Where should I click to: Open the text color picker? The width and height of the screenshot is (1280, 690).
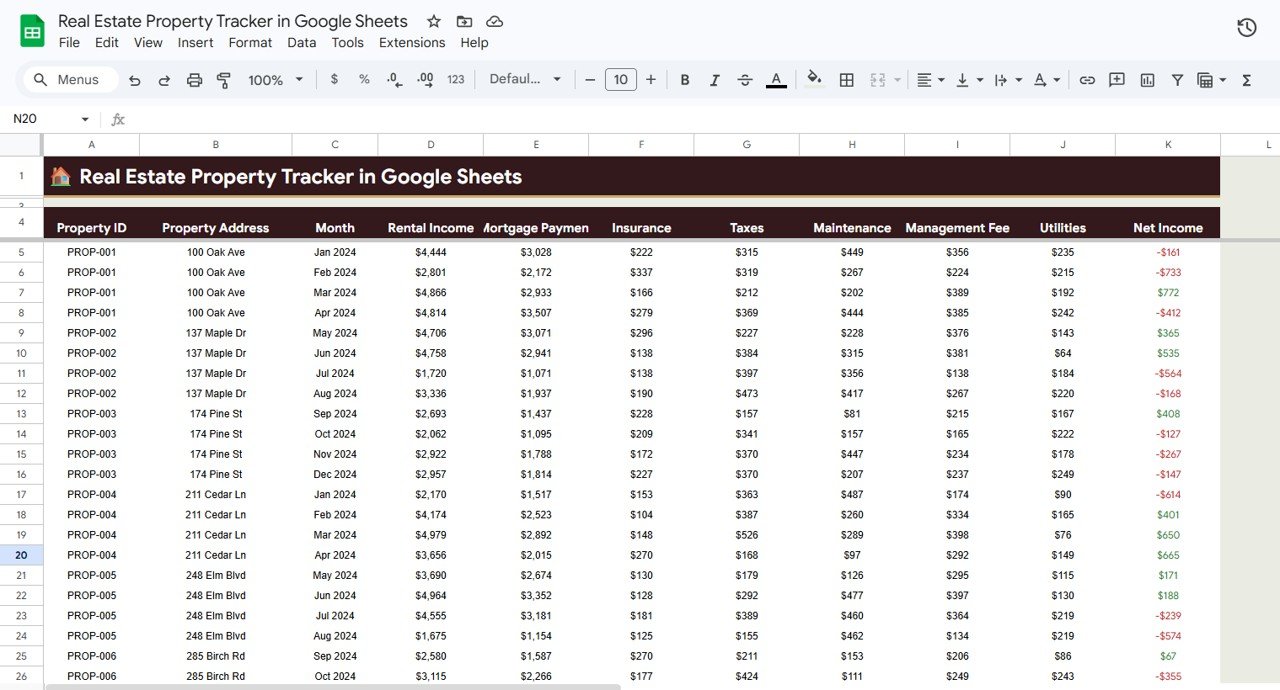[x=776, y=80]
